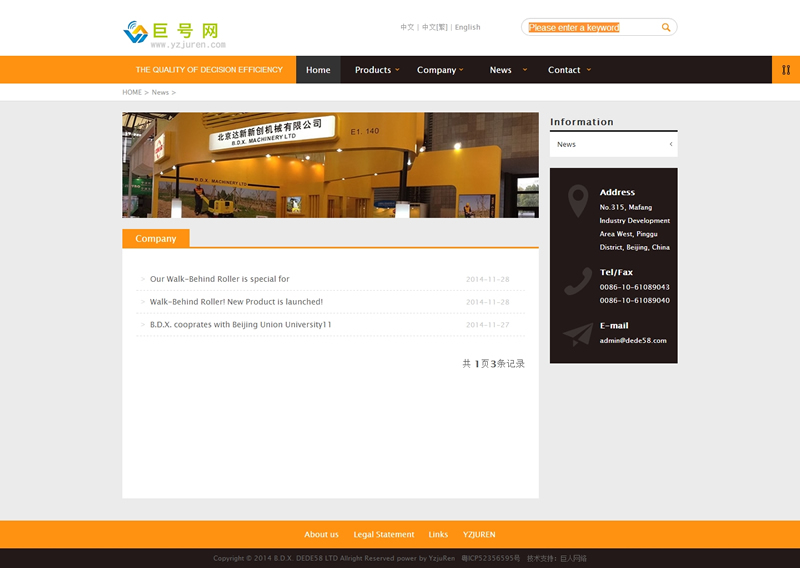
Task: Select the Company tab above the list
Action: (155, 239)
